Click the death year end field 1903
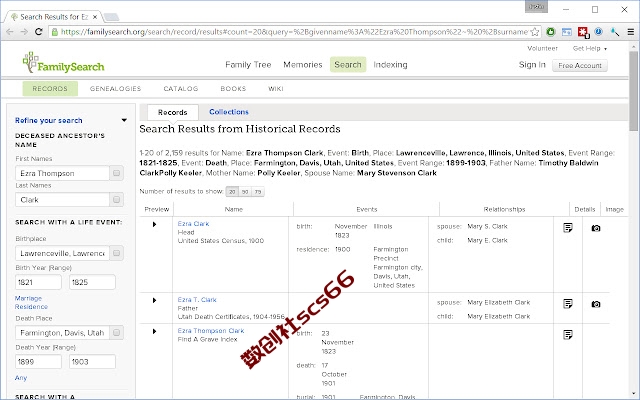 92,362
